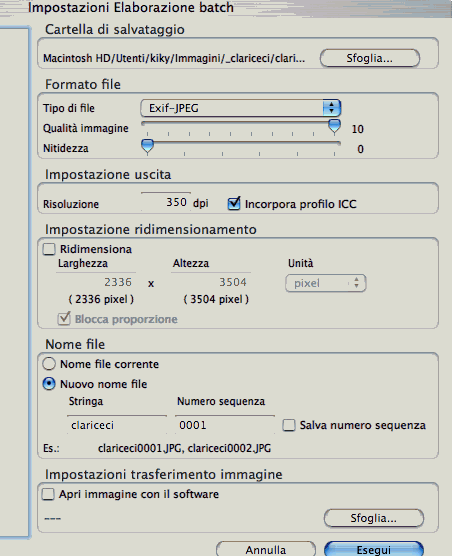Image resolution: width=452 pixels, height=556 pixels.
Task: Select Nome file corrente radio button
Action: click(49, 364)
